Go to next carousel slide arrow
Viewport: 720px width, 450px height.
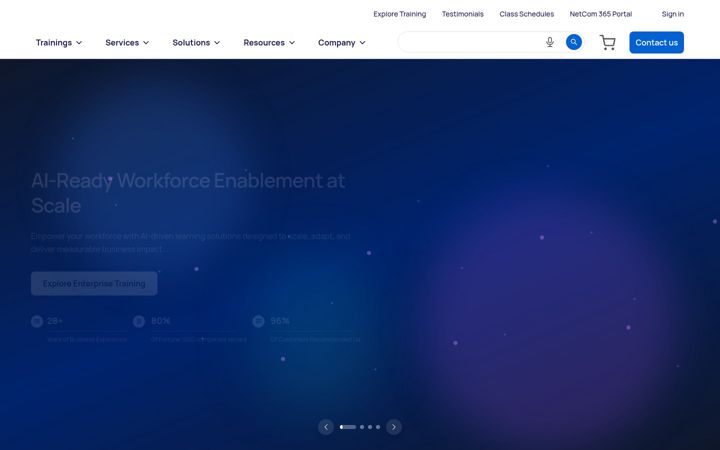pos(394,427)
